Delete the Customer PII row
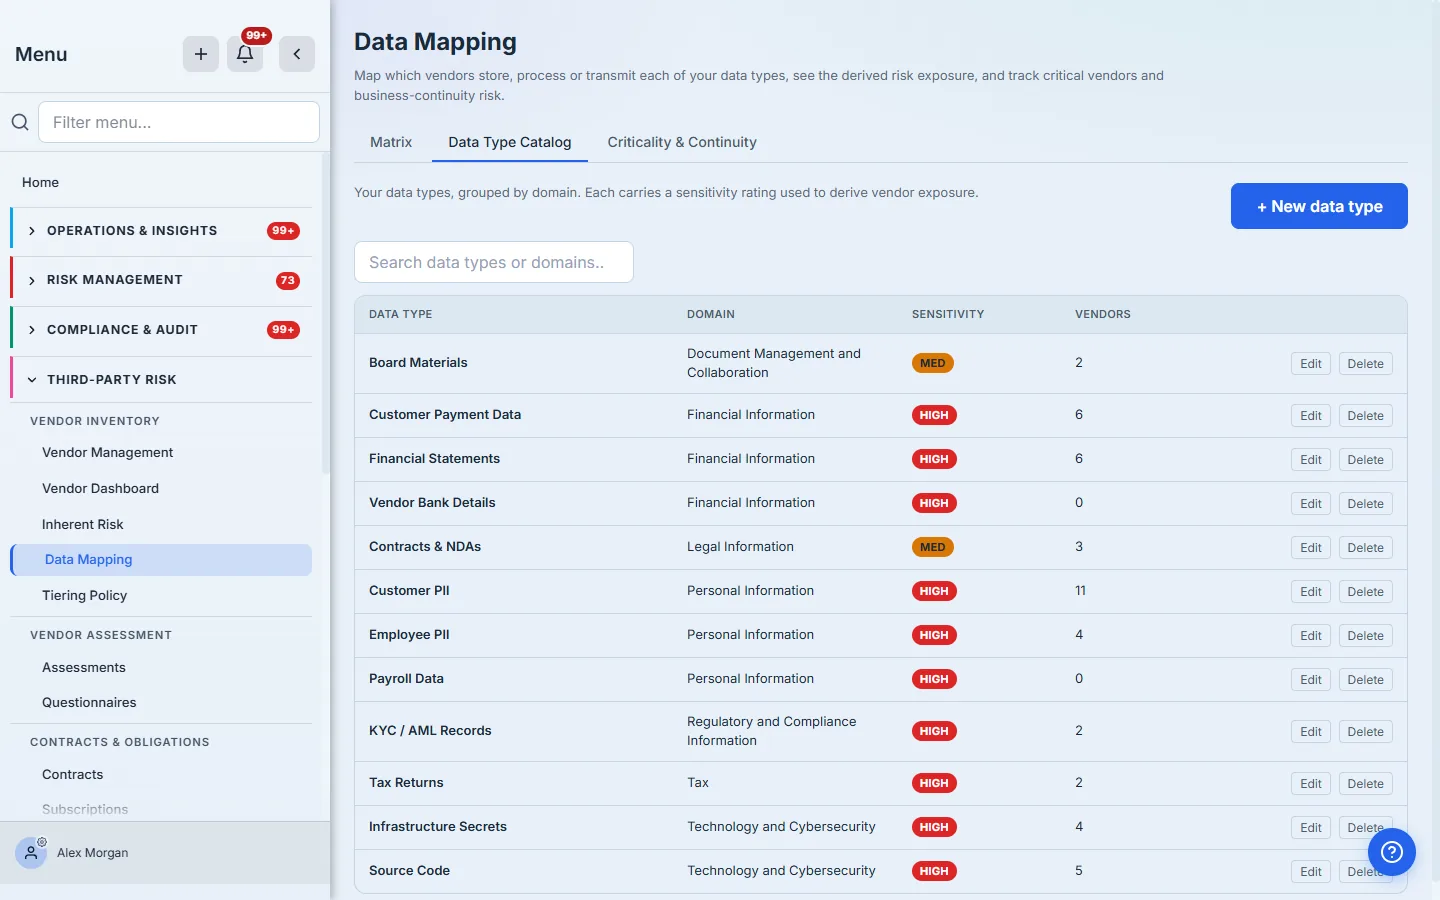 coord(1365,592)
